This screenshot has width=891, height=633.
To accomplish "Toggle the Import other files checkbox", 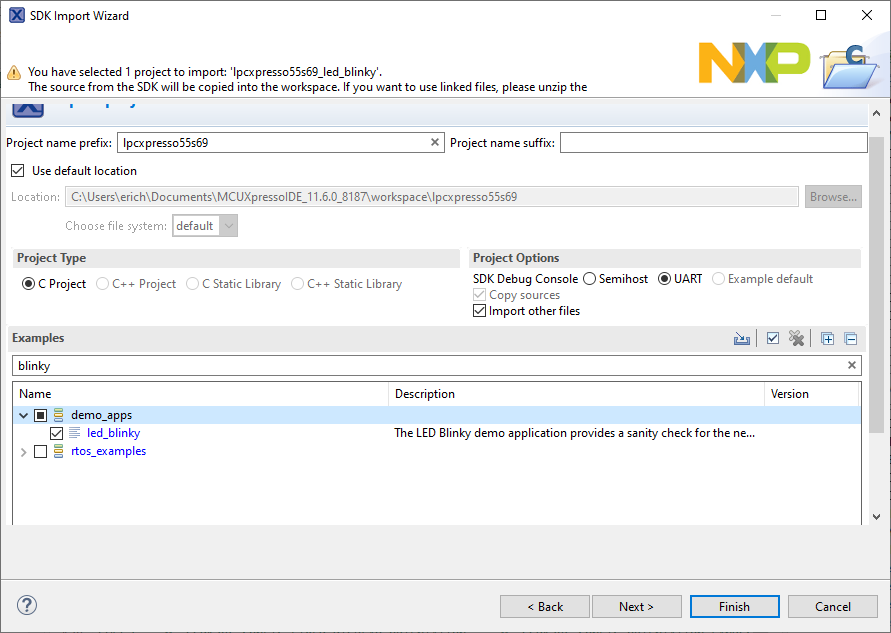I will click(479, 310).
